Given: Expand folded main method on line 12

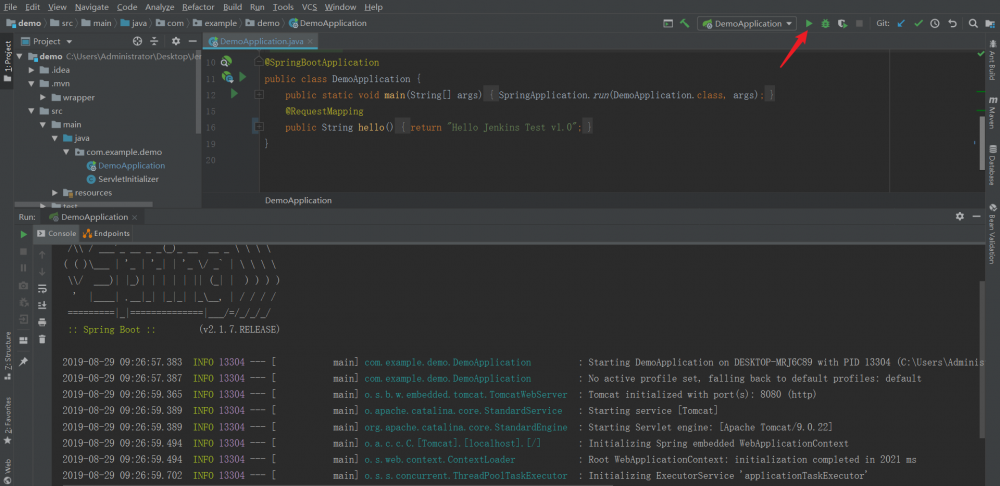Looking at the screenshot, I should click(259, 93).
